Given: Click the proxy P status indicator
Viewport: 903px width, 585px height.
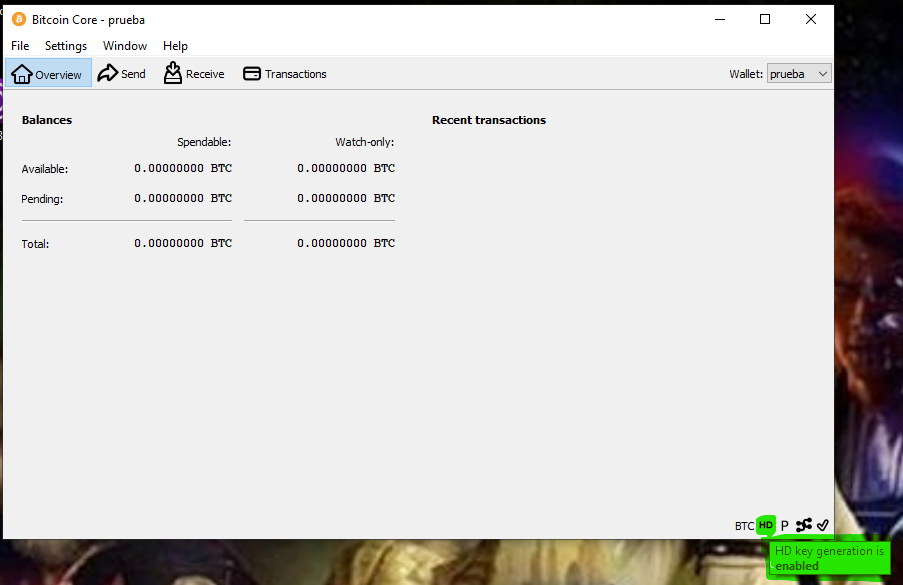Looking at the screenshot, I should click(x=784, y=525).
